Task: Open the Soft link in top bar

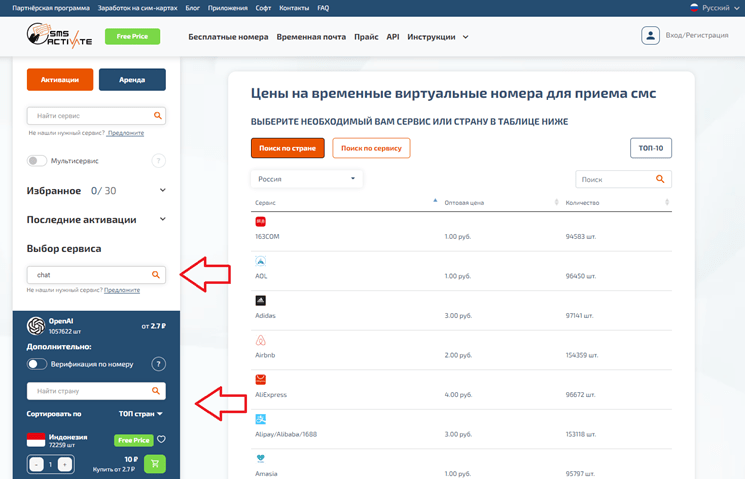Action: 263,8
